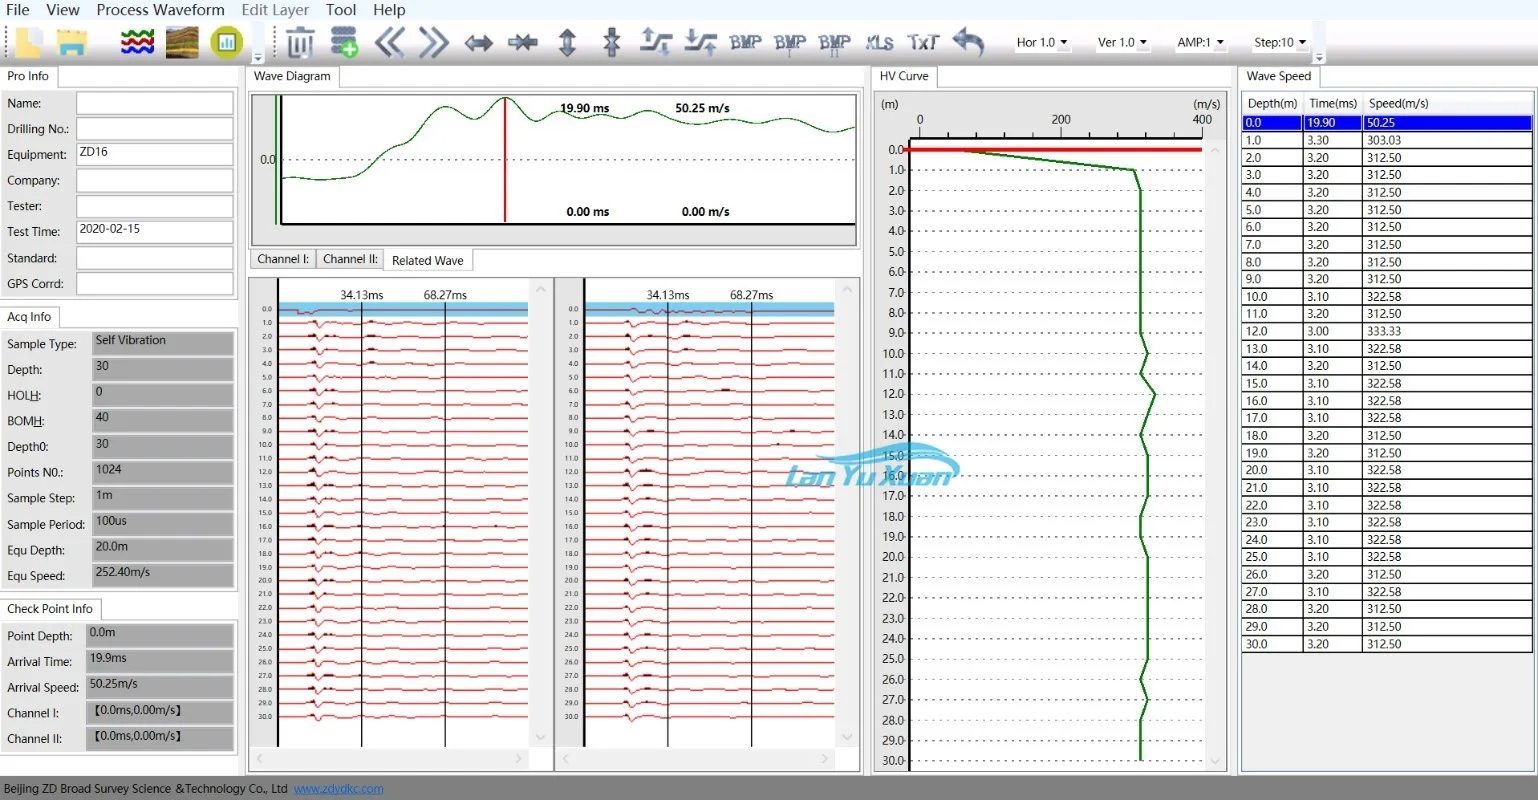
Task: Click the undo back arrow icon
Action: 968,42
